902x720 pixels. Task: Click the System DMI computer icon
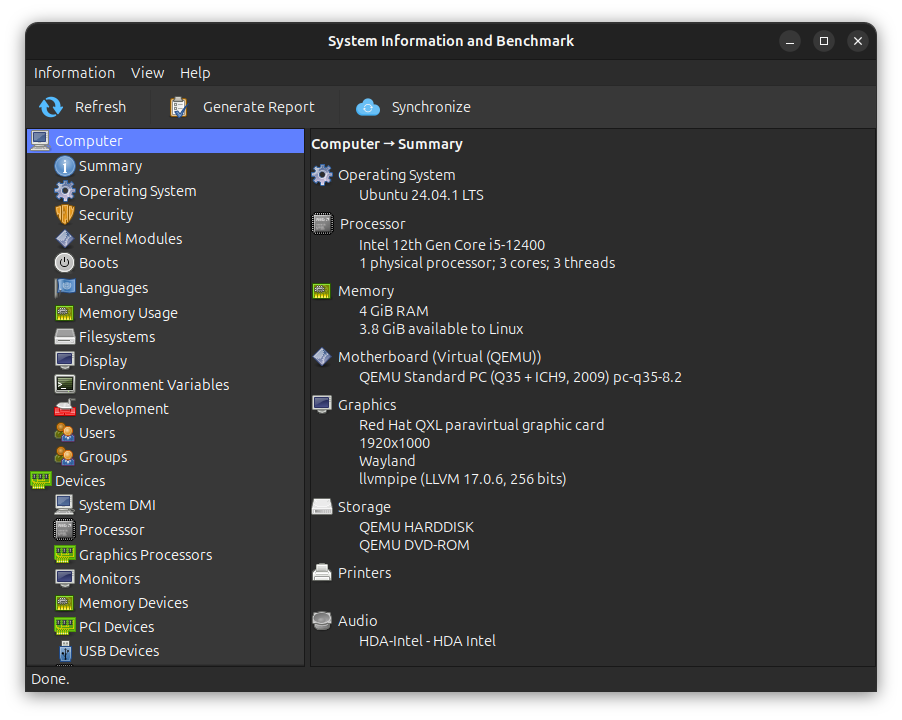click(x=64, y=505)
